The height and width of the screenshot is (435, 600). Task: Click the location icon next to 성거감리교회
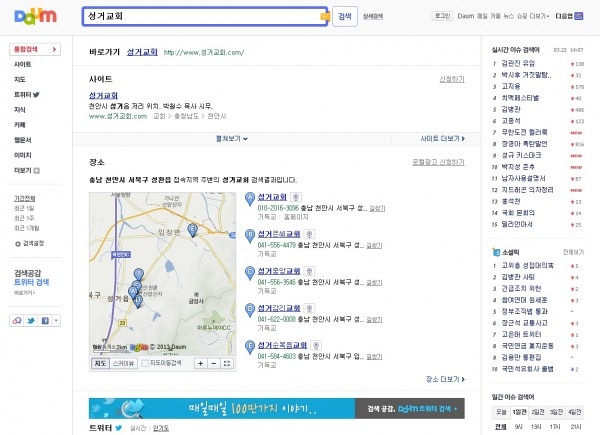tap(309, 308)
